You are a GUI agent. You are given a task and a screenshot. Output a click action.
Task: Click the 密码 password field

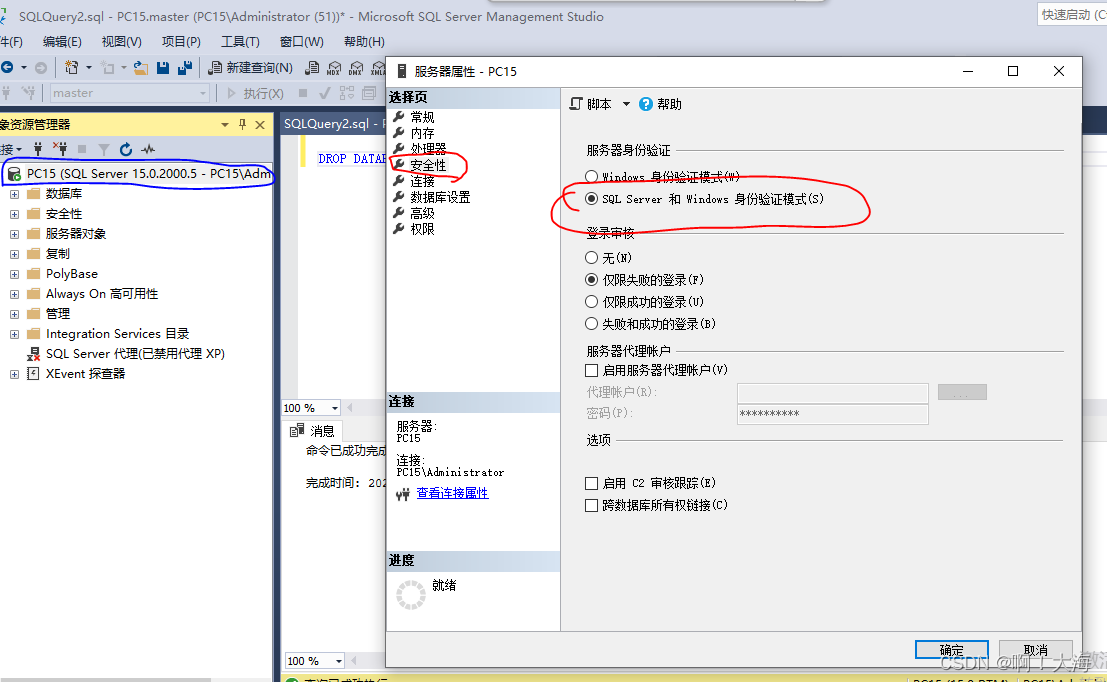pyautogui.click(x=832, y=414)
